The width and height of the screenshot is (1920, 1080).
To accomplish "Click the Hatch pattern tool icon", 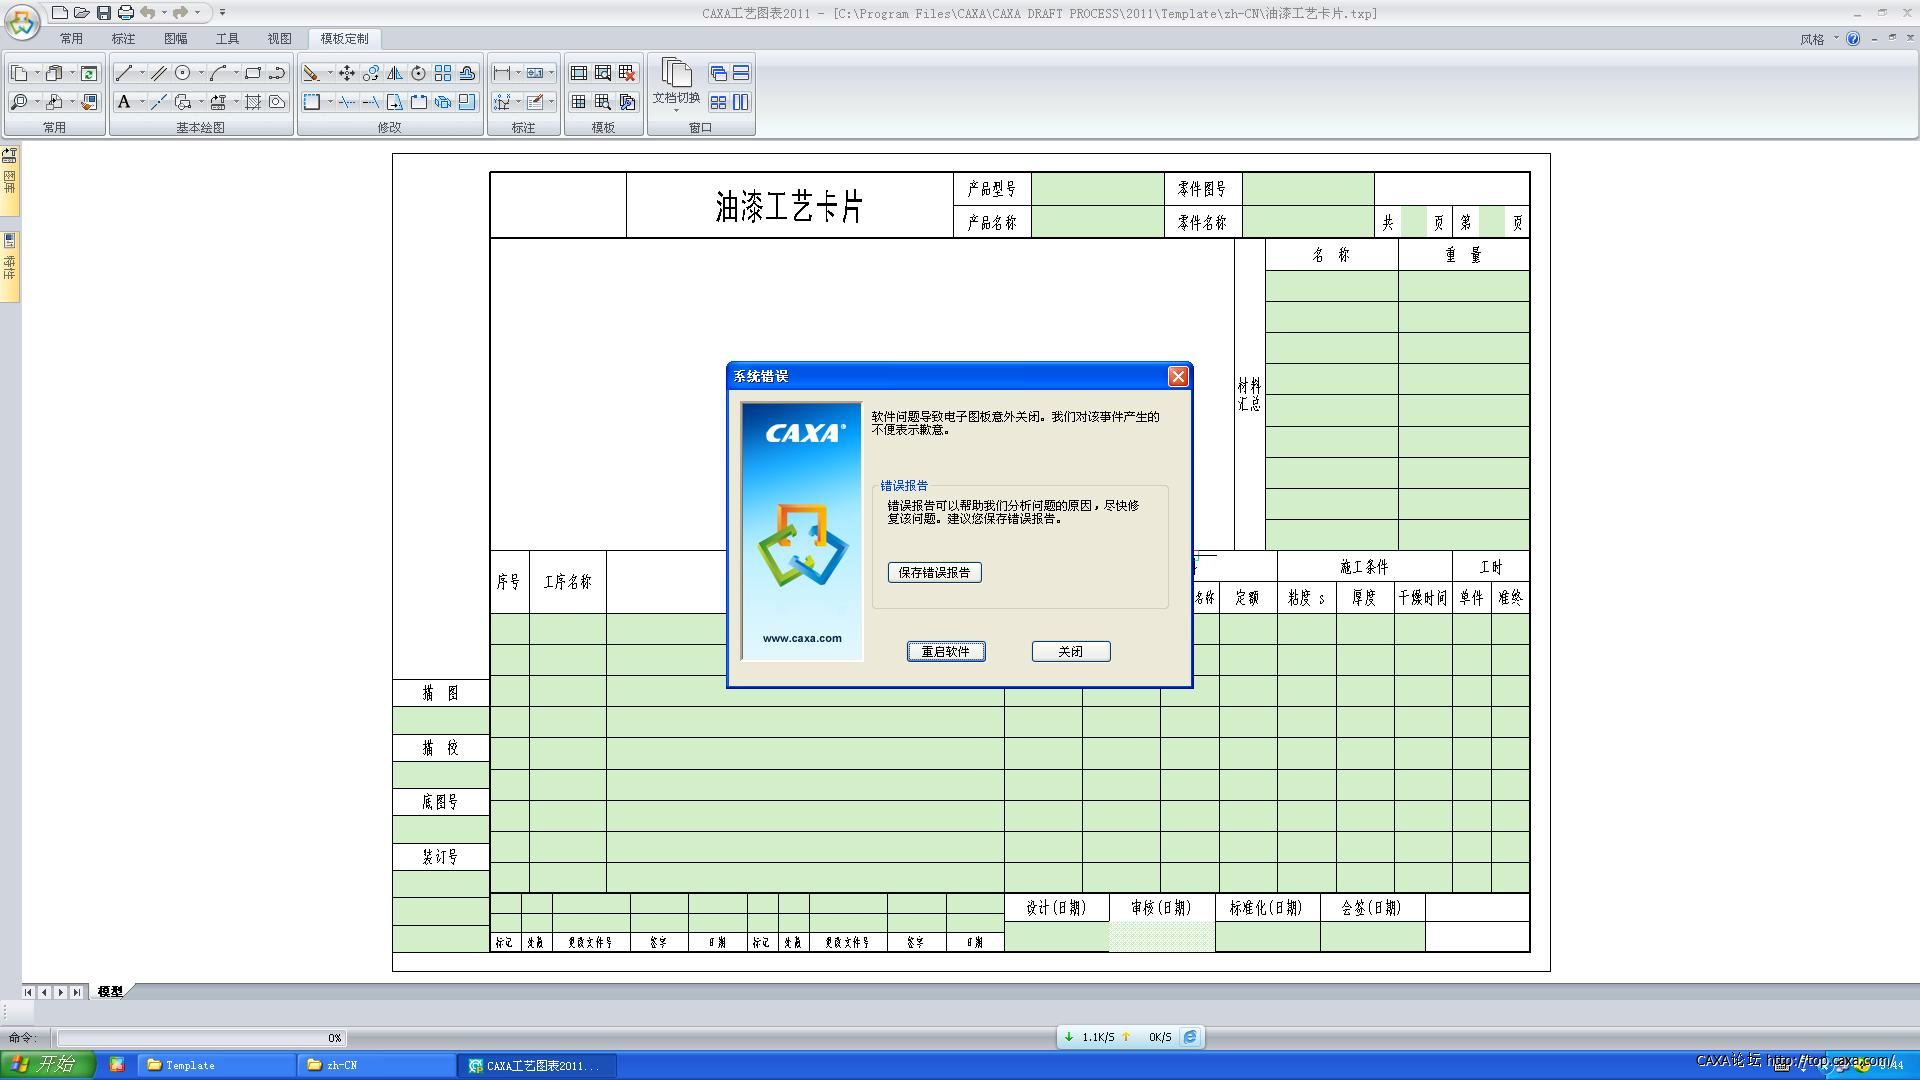I will click(253, 102).
